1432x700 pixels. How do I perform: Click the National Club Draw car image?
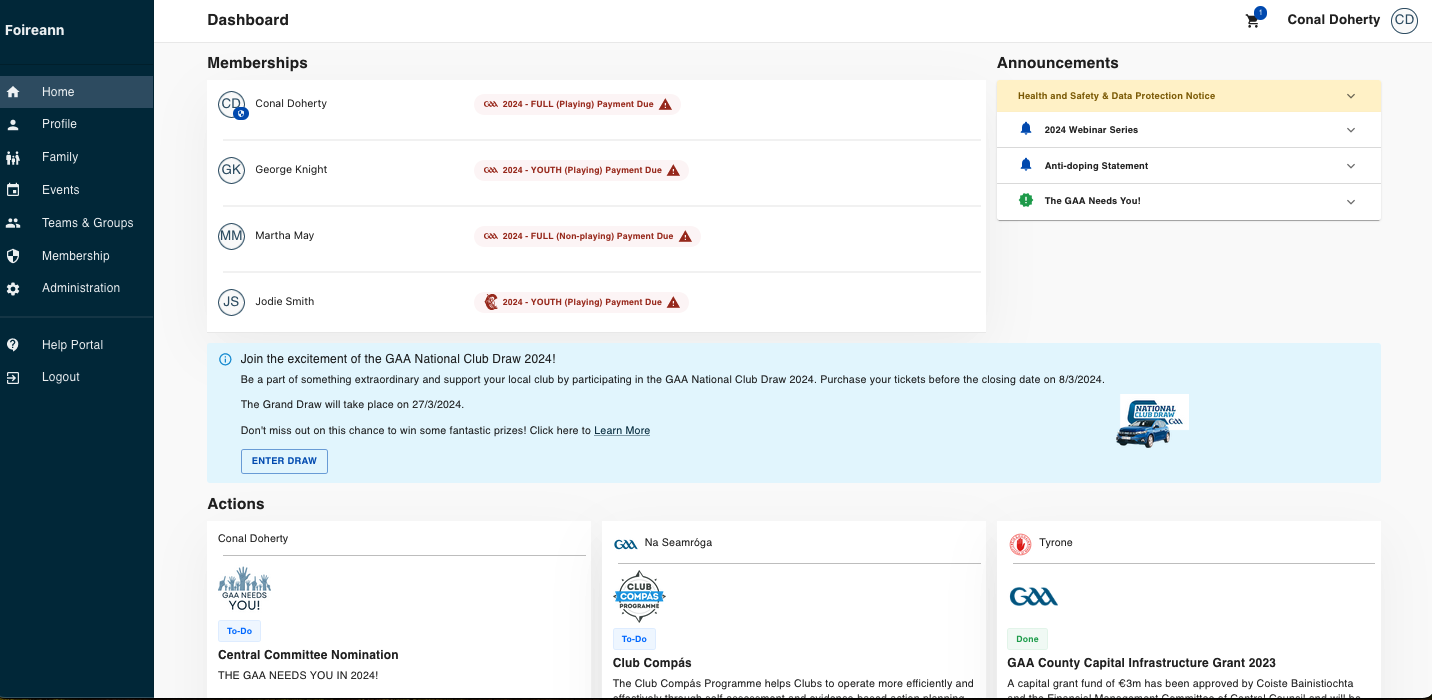tap(1152, 421)
